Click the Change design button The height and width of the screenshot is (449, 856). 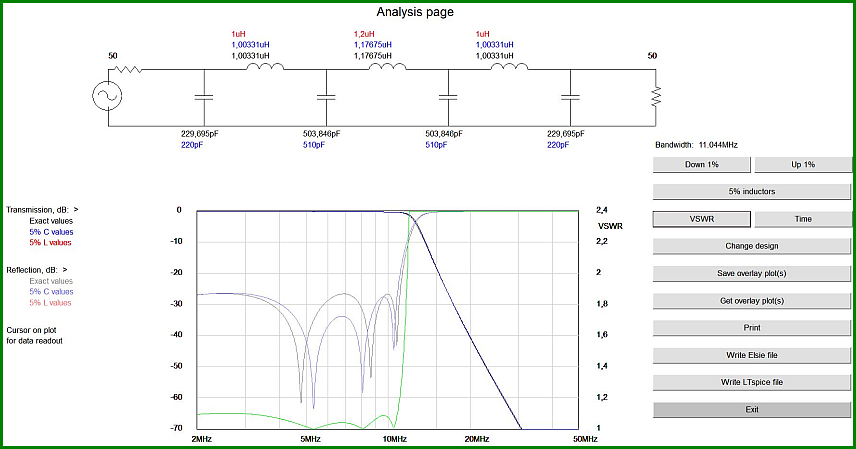(752, 246)
